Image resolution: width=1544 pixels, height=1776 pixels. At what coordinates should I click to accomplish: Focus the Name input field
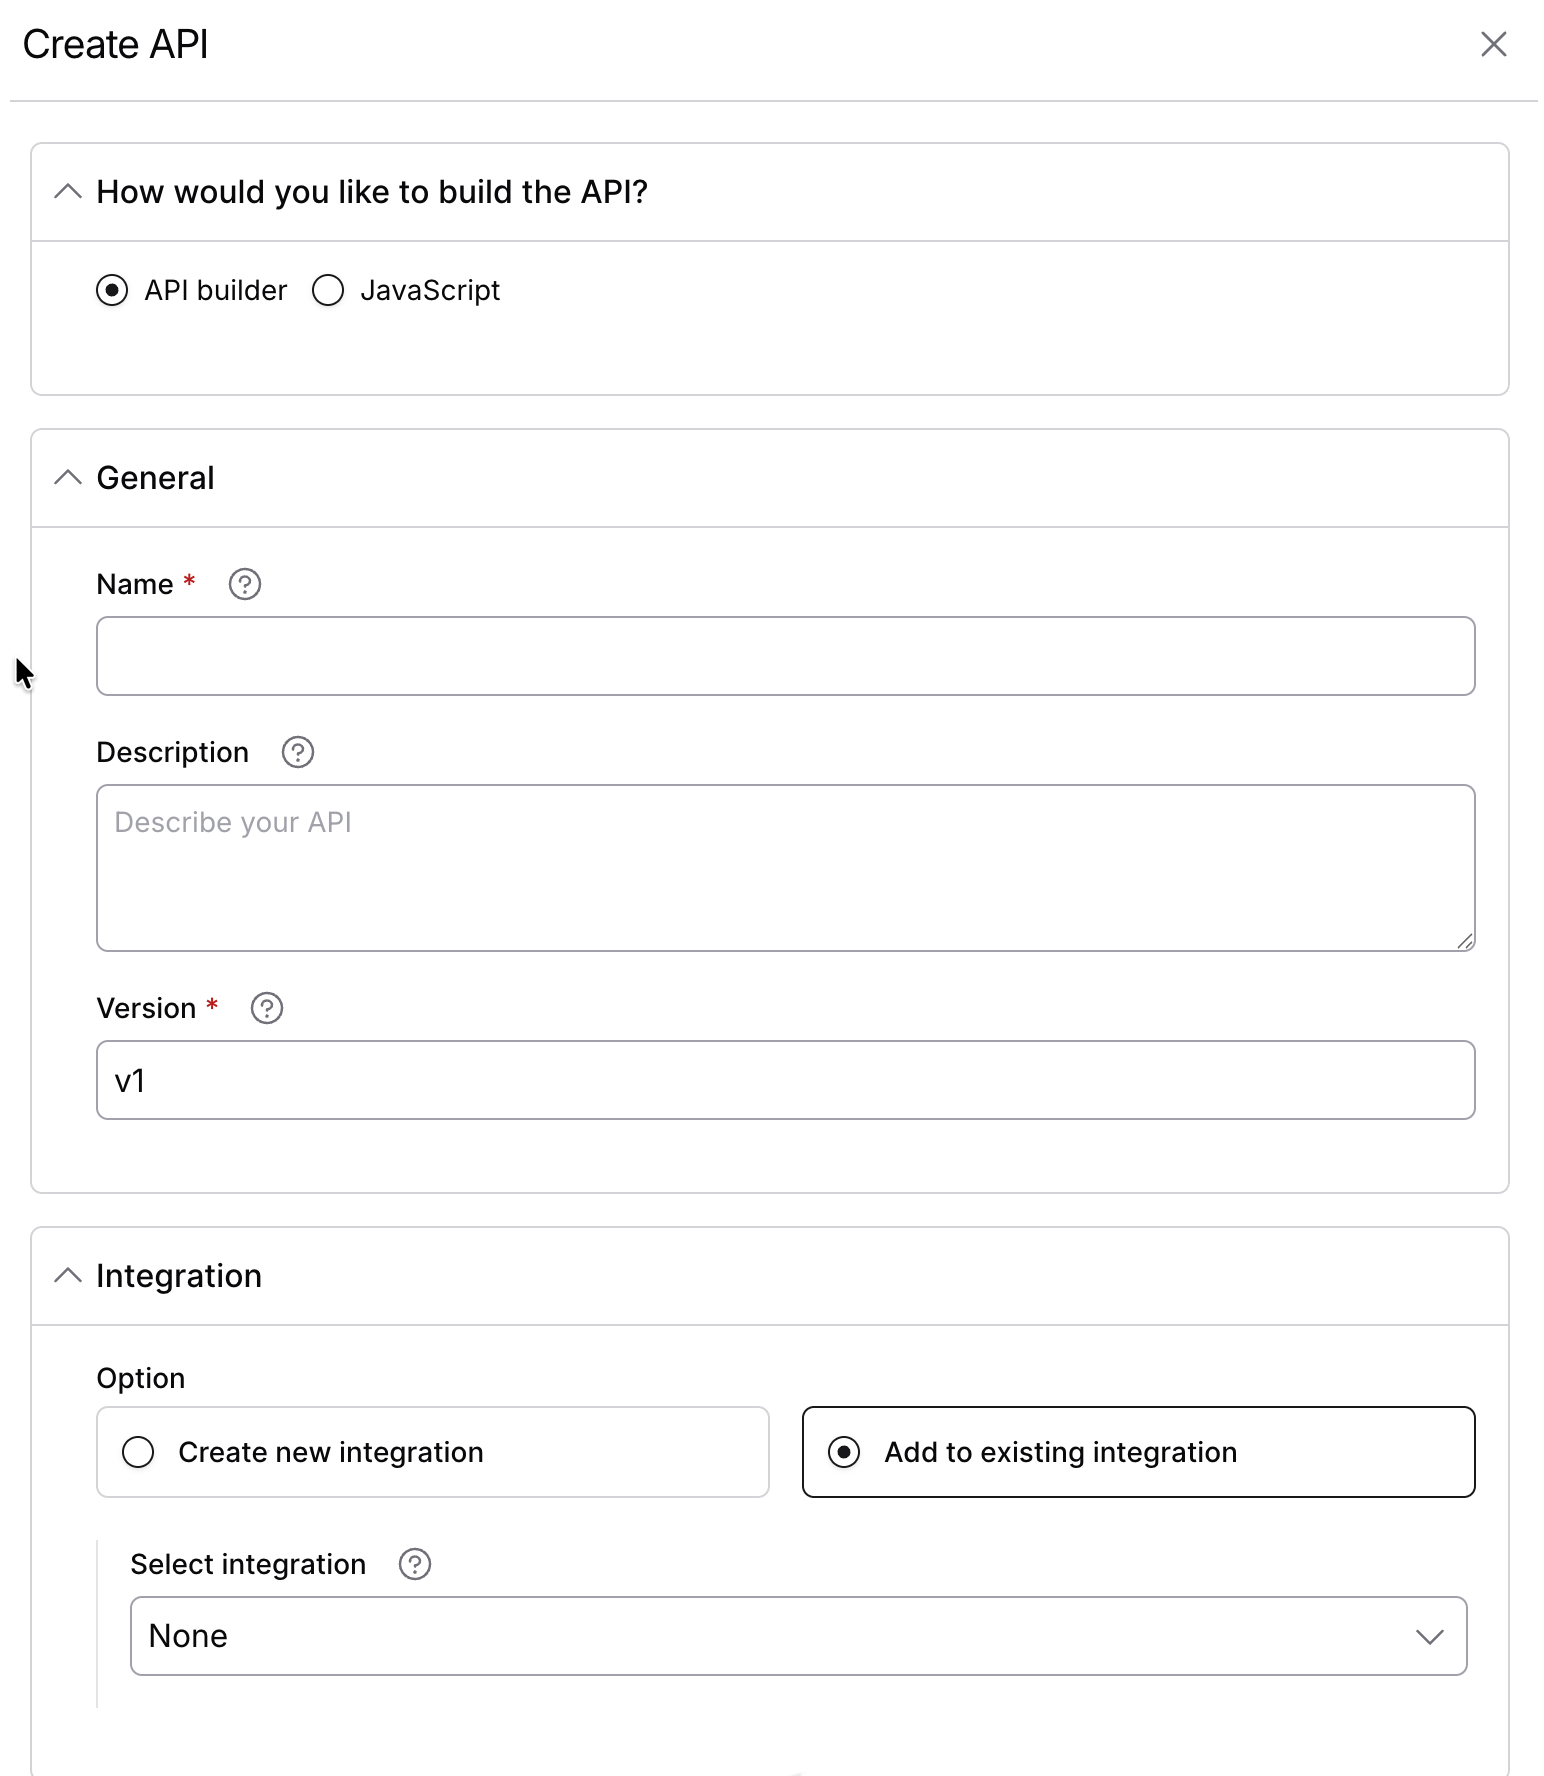(x=786, y=656)
